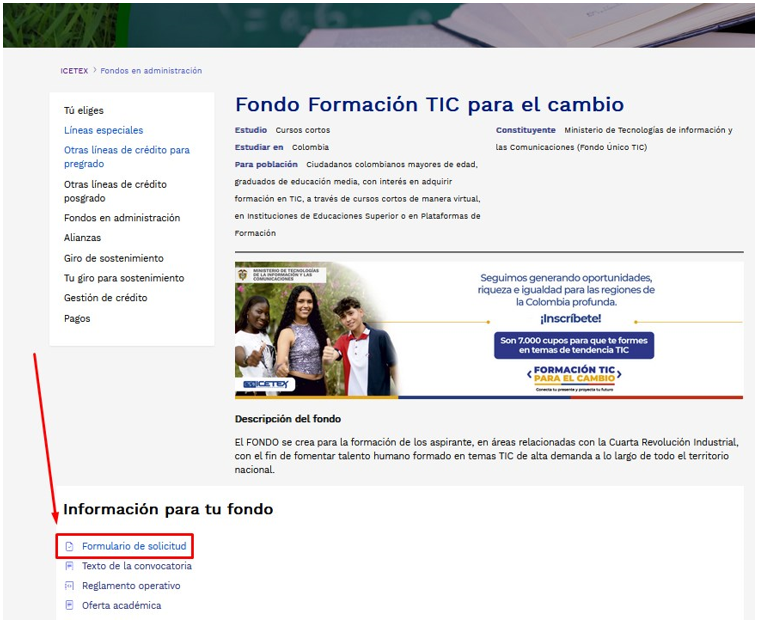Click the 7.000 cupos banner button
Screen dimensions: 757x622
click(574, 345)
